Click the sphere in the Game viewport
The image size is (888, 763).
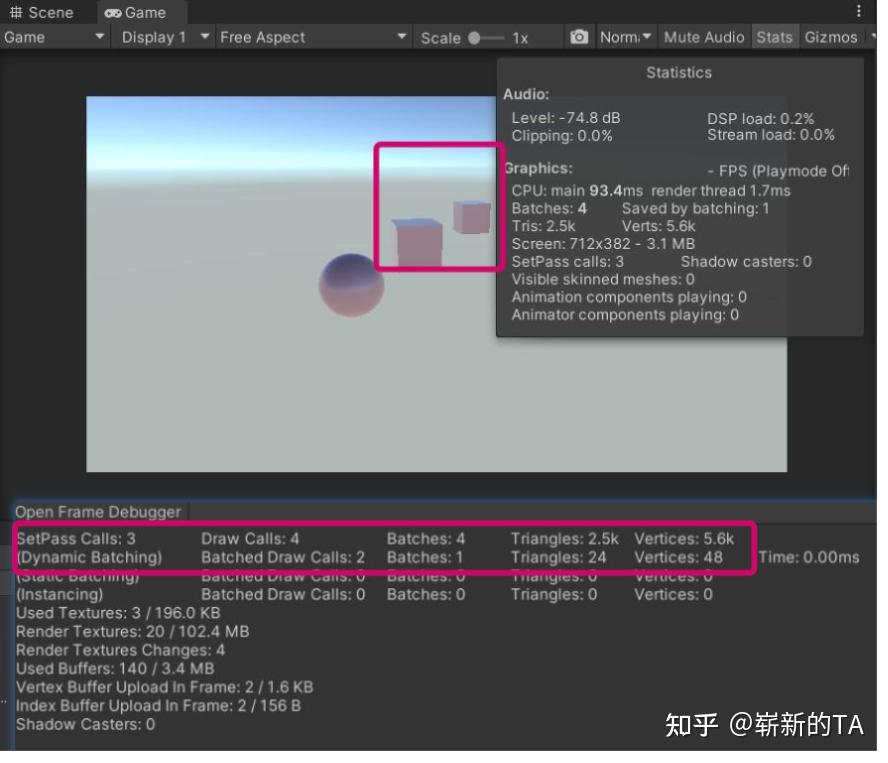tap(352, 285)
